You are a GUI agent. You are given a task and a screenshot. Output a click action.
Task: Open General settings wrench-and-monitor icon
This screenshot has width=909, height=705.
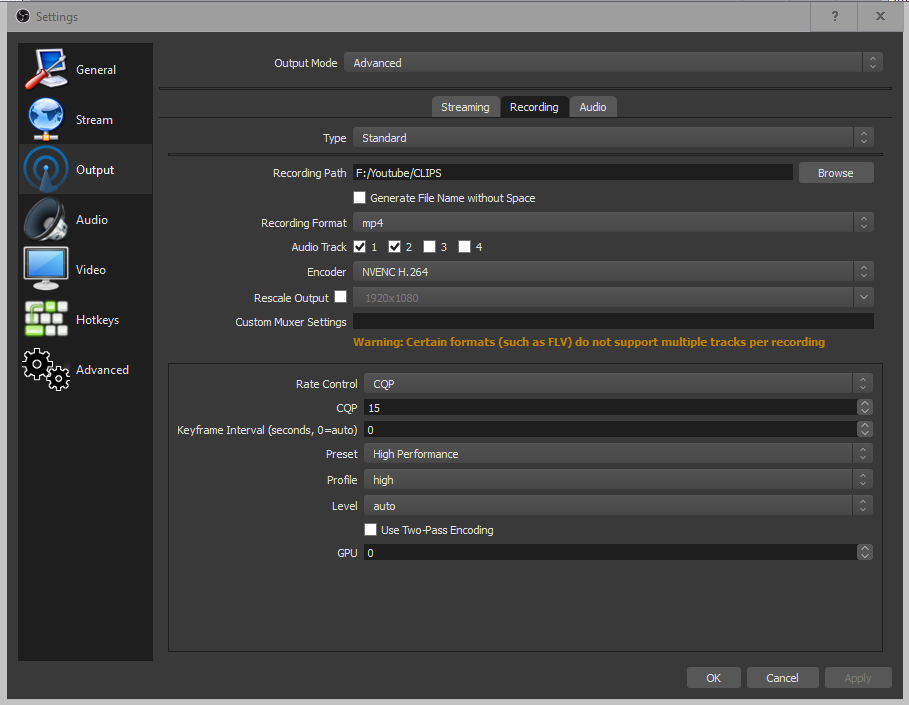click(x=46, y=69)
